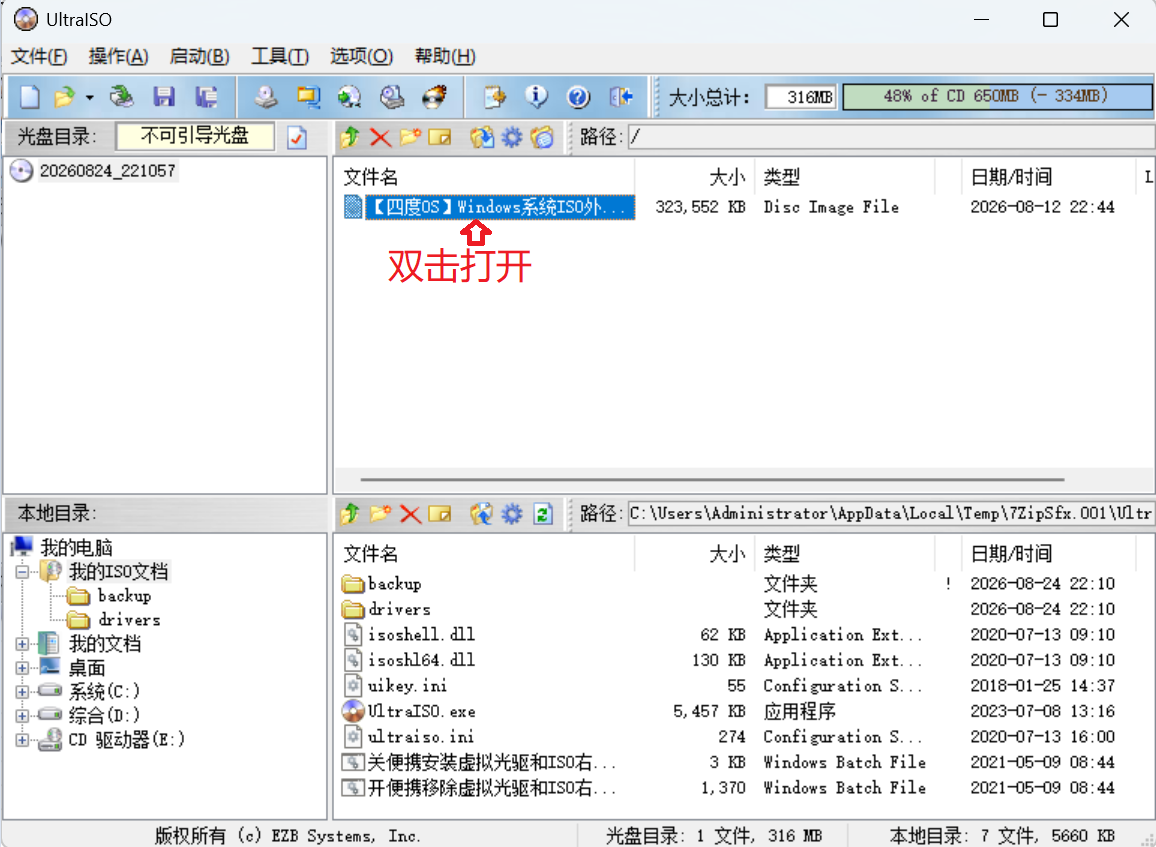Click the rename icon in image pane toolbar
Image resolution: width=1156 pixels, height=847 pixels.
pos(440,137)
